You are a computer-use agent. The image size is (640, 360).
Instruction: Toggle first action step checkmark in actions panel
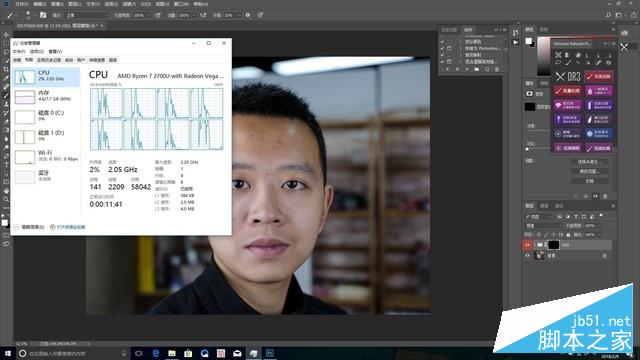(442, 42)
